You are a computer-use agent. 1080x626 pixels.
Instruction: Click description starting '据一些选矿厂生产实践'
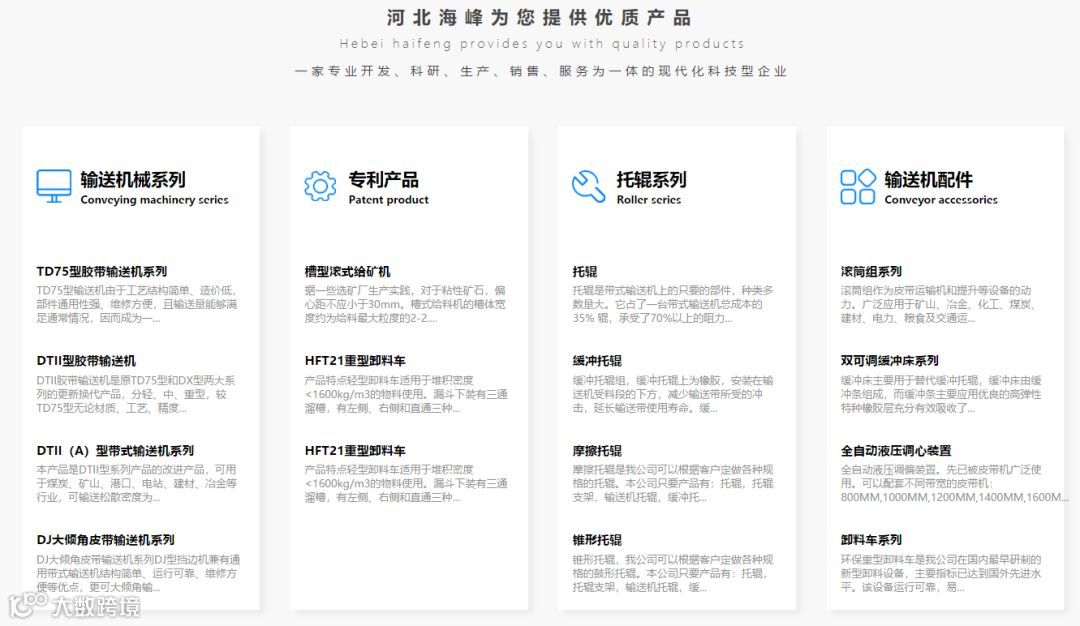(405, 304)
